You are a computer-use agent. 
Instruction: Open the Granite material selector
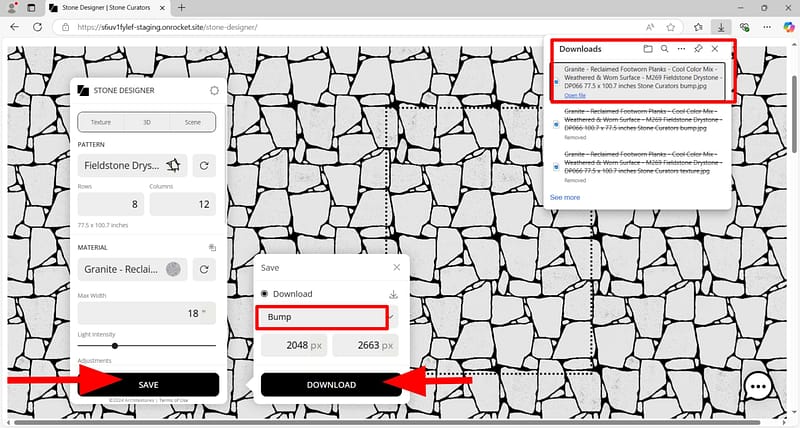132,269
